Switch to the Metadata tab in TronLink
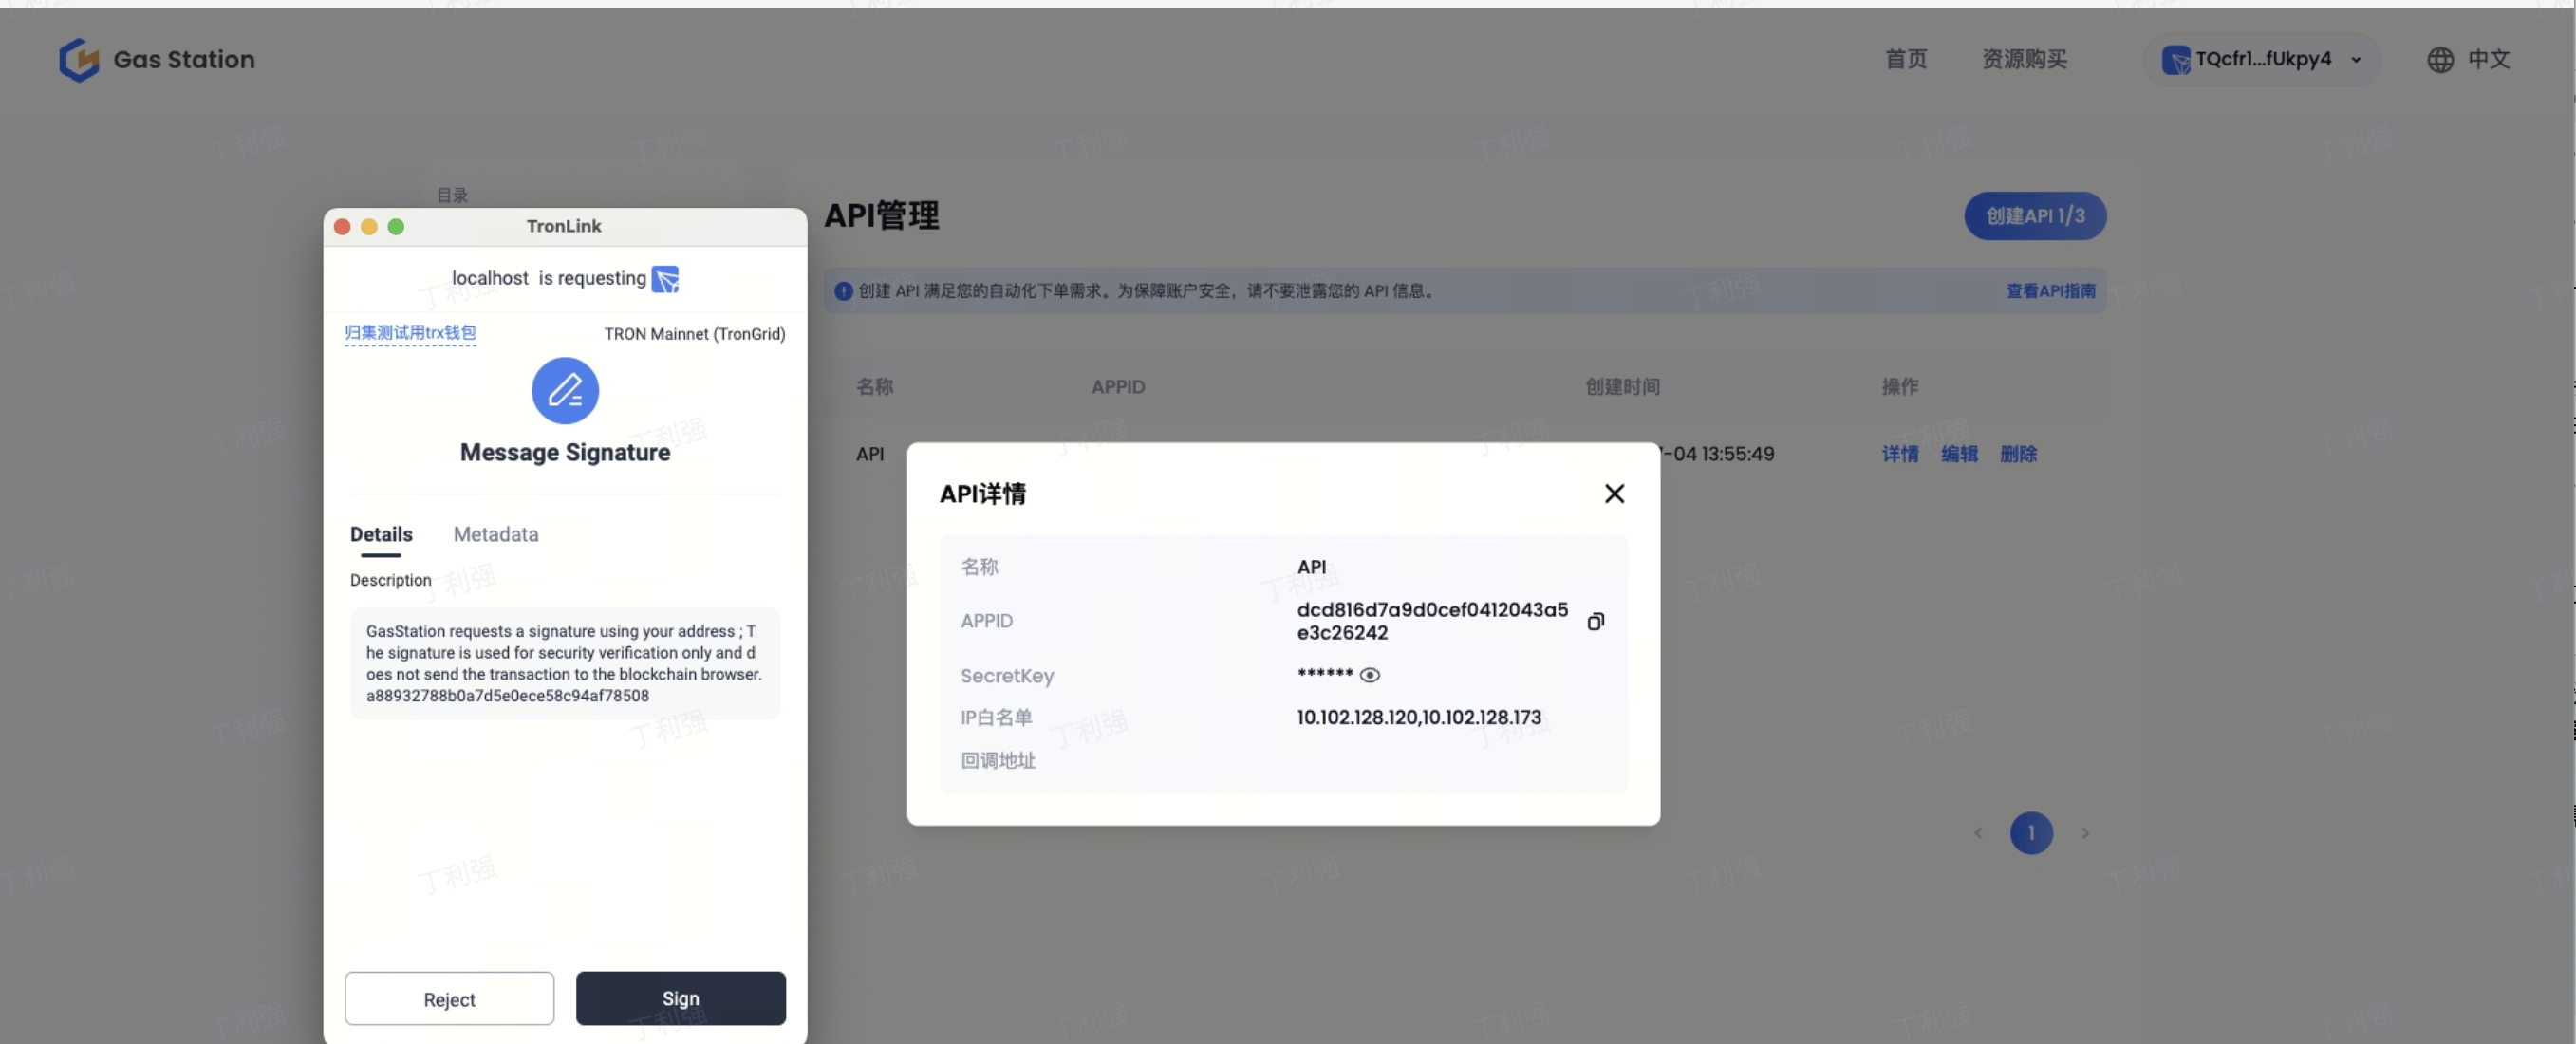This screenshot has height=1044, width=2576. (496, 535)
